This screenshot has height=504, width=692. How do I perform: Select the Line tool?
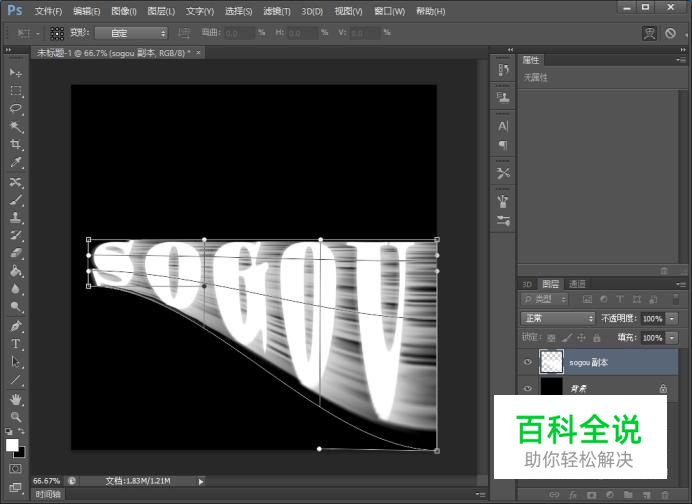(x=16, y=380)
